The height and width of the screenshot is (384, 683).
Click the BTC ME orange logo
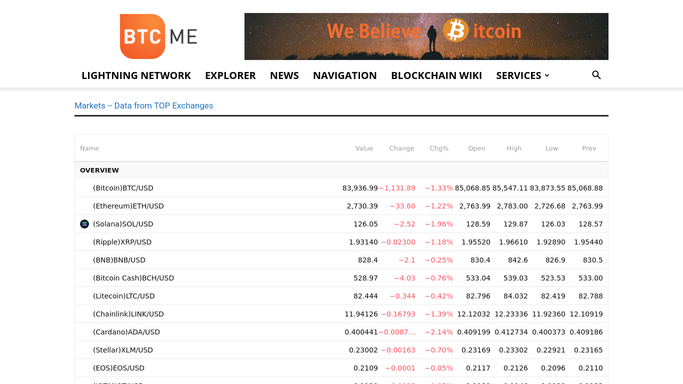click(159, 37)
